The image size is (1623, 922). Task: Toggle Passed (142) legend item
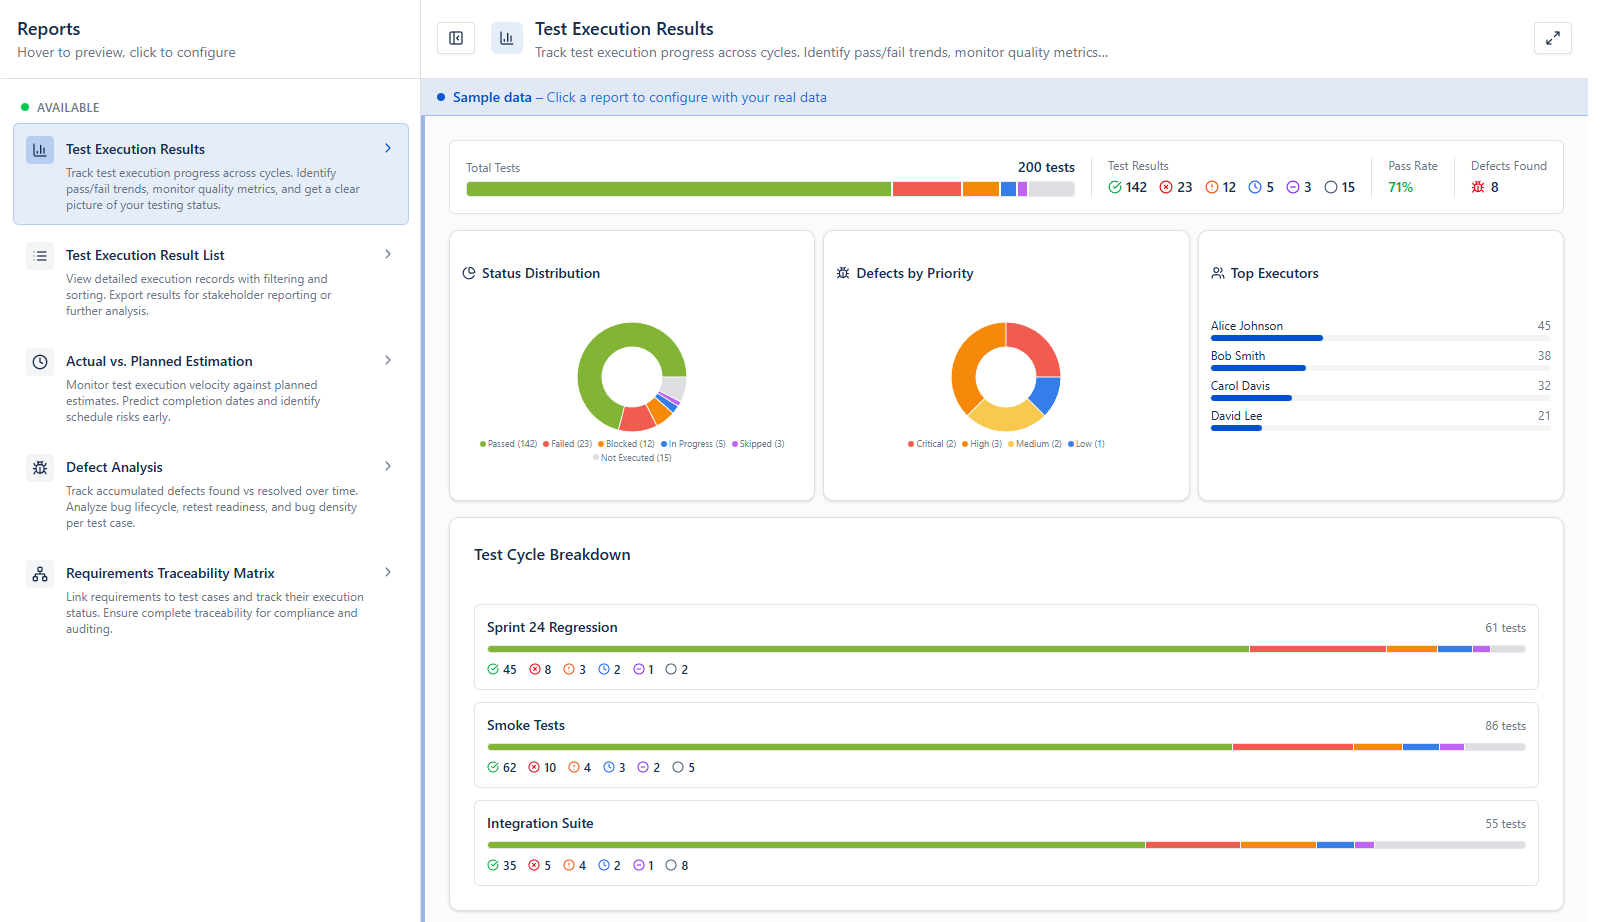pyautogui.click(x=509, y=444)
